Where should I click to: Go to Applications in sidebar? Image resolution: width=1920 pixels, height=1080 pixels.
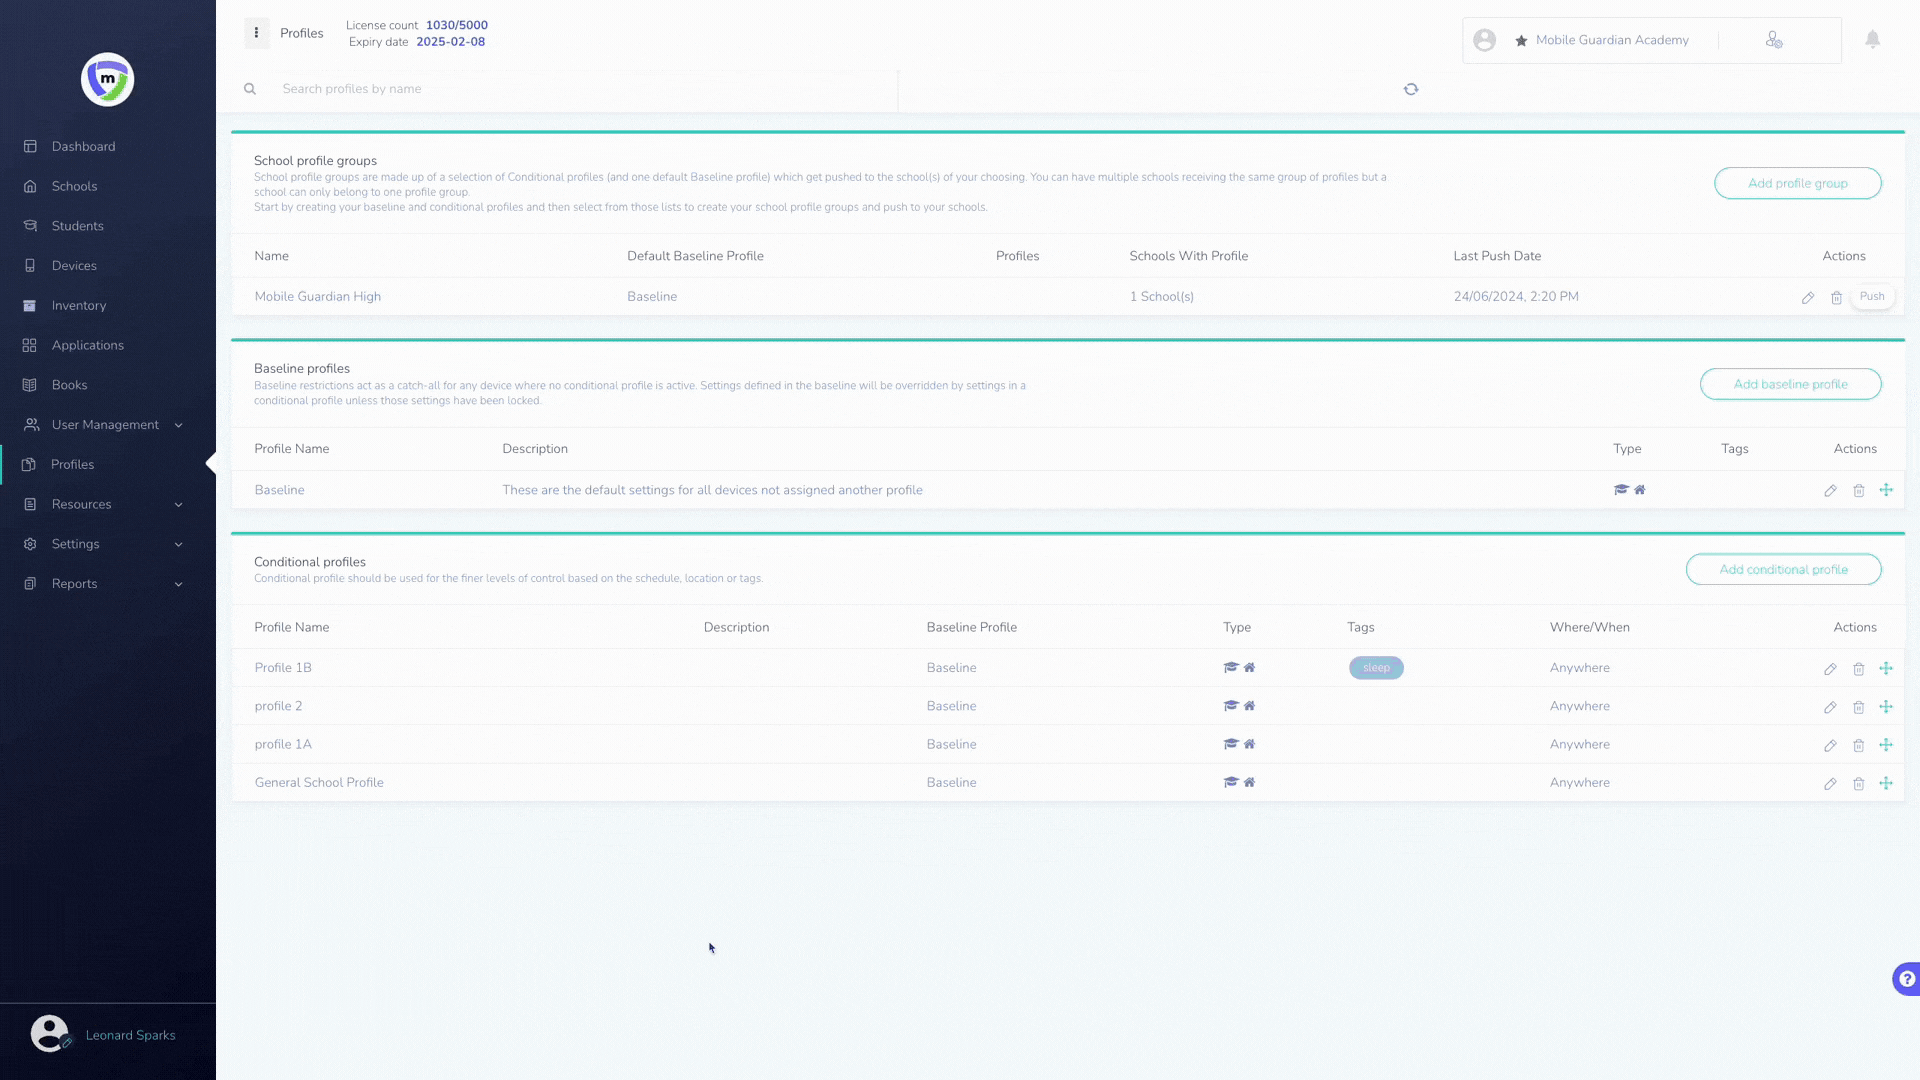pyautogui.click(x=87, y=345)
